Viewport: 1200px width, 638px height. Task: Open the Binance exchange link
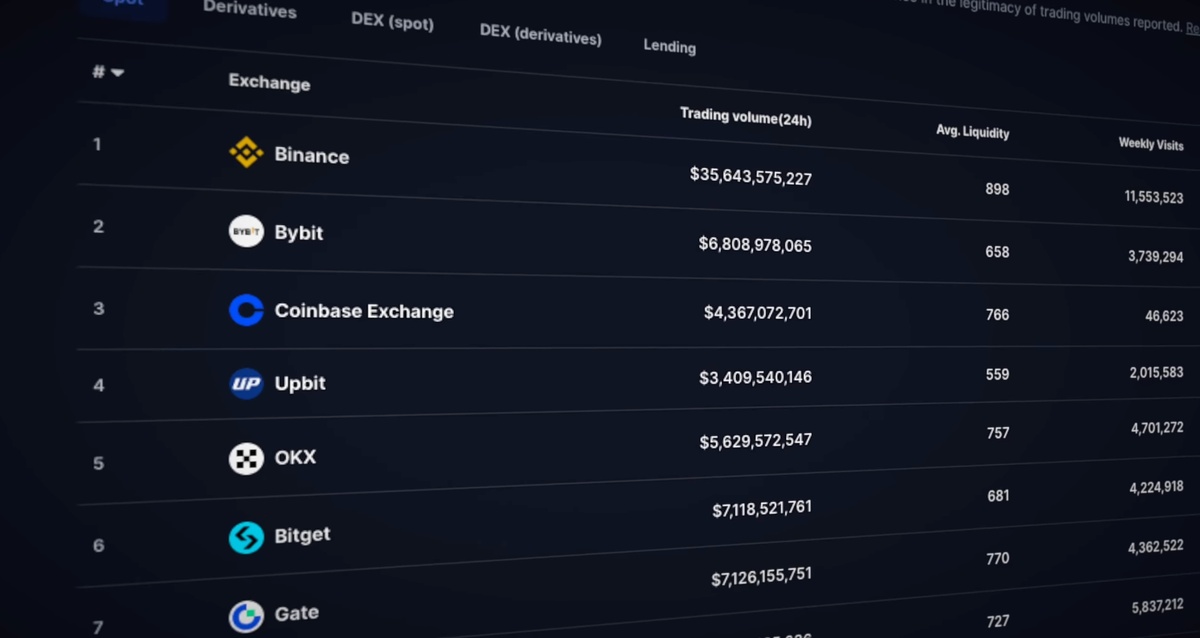pyautogui.click(x=312, y=155)
